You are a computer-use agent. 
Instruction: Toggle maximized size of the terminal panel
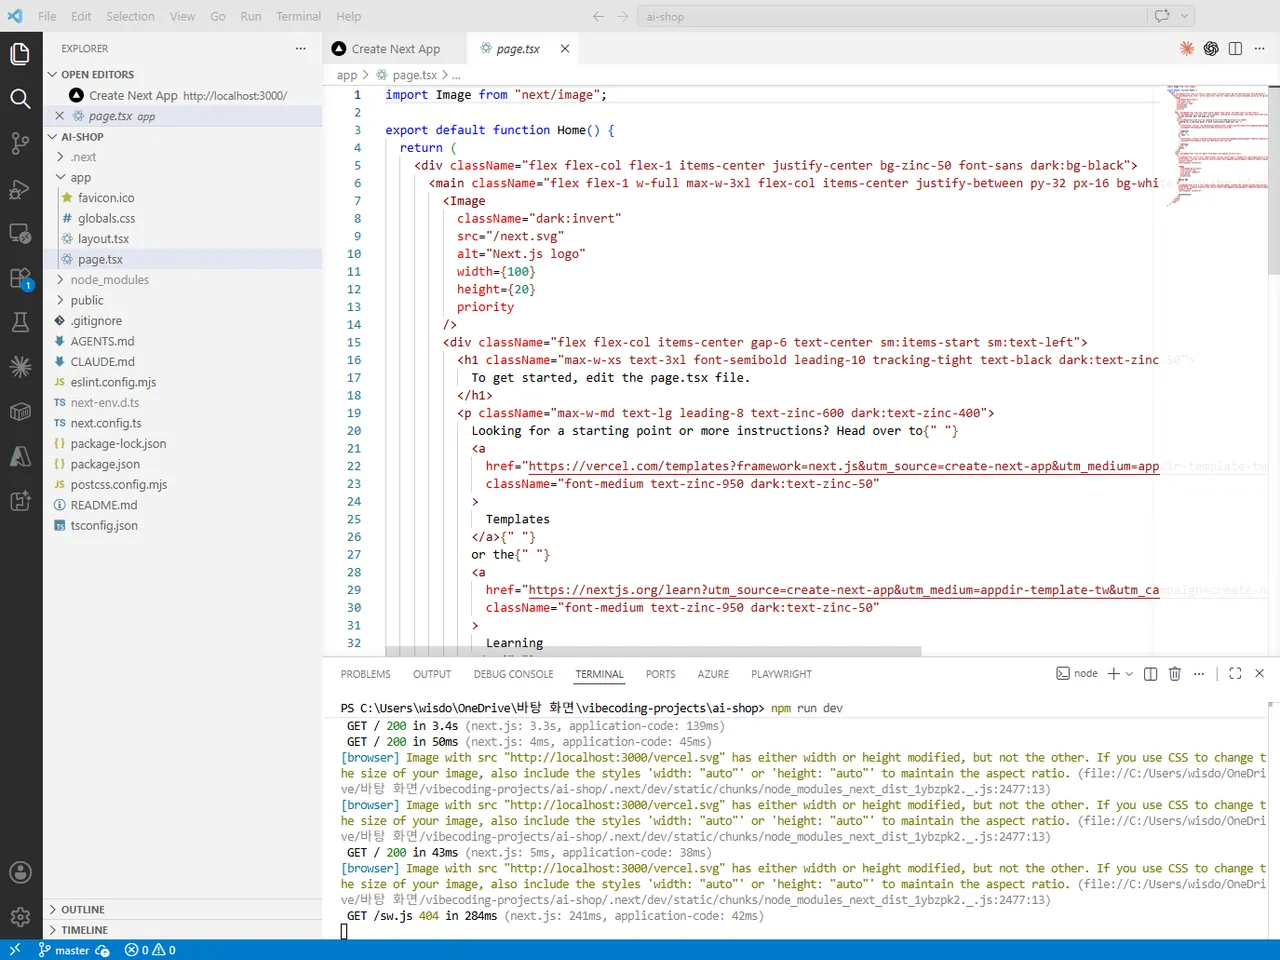(1235, 674)
